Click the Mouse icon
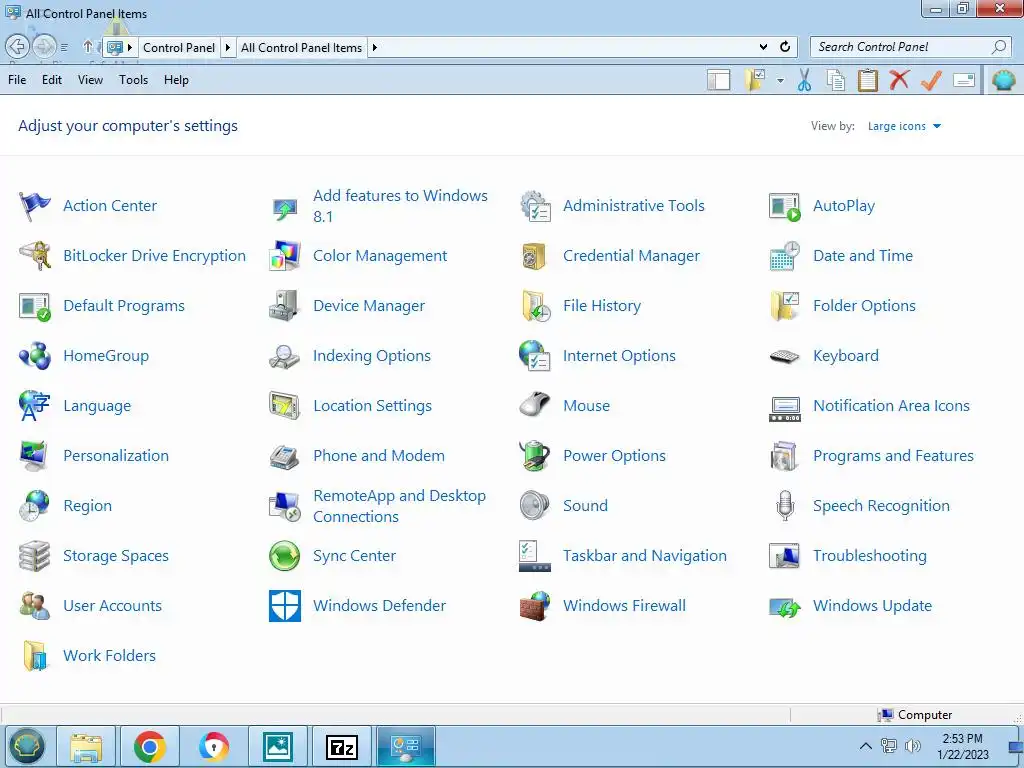The height and width of the screenshot is (768, 1024). coord(535,406)
